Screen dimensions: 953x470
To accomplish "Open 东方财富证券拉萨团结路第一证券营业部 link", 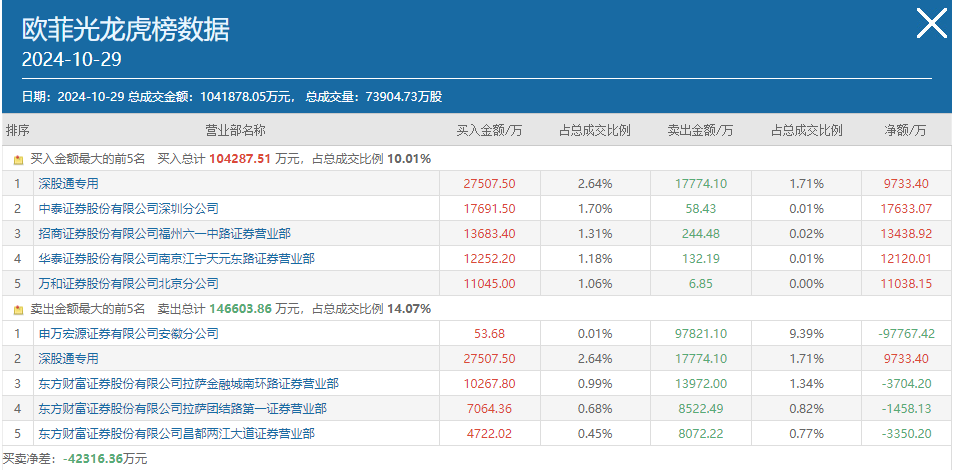I will coord(182,409).
